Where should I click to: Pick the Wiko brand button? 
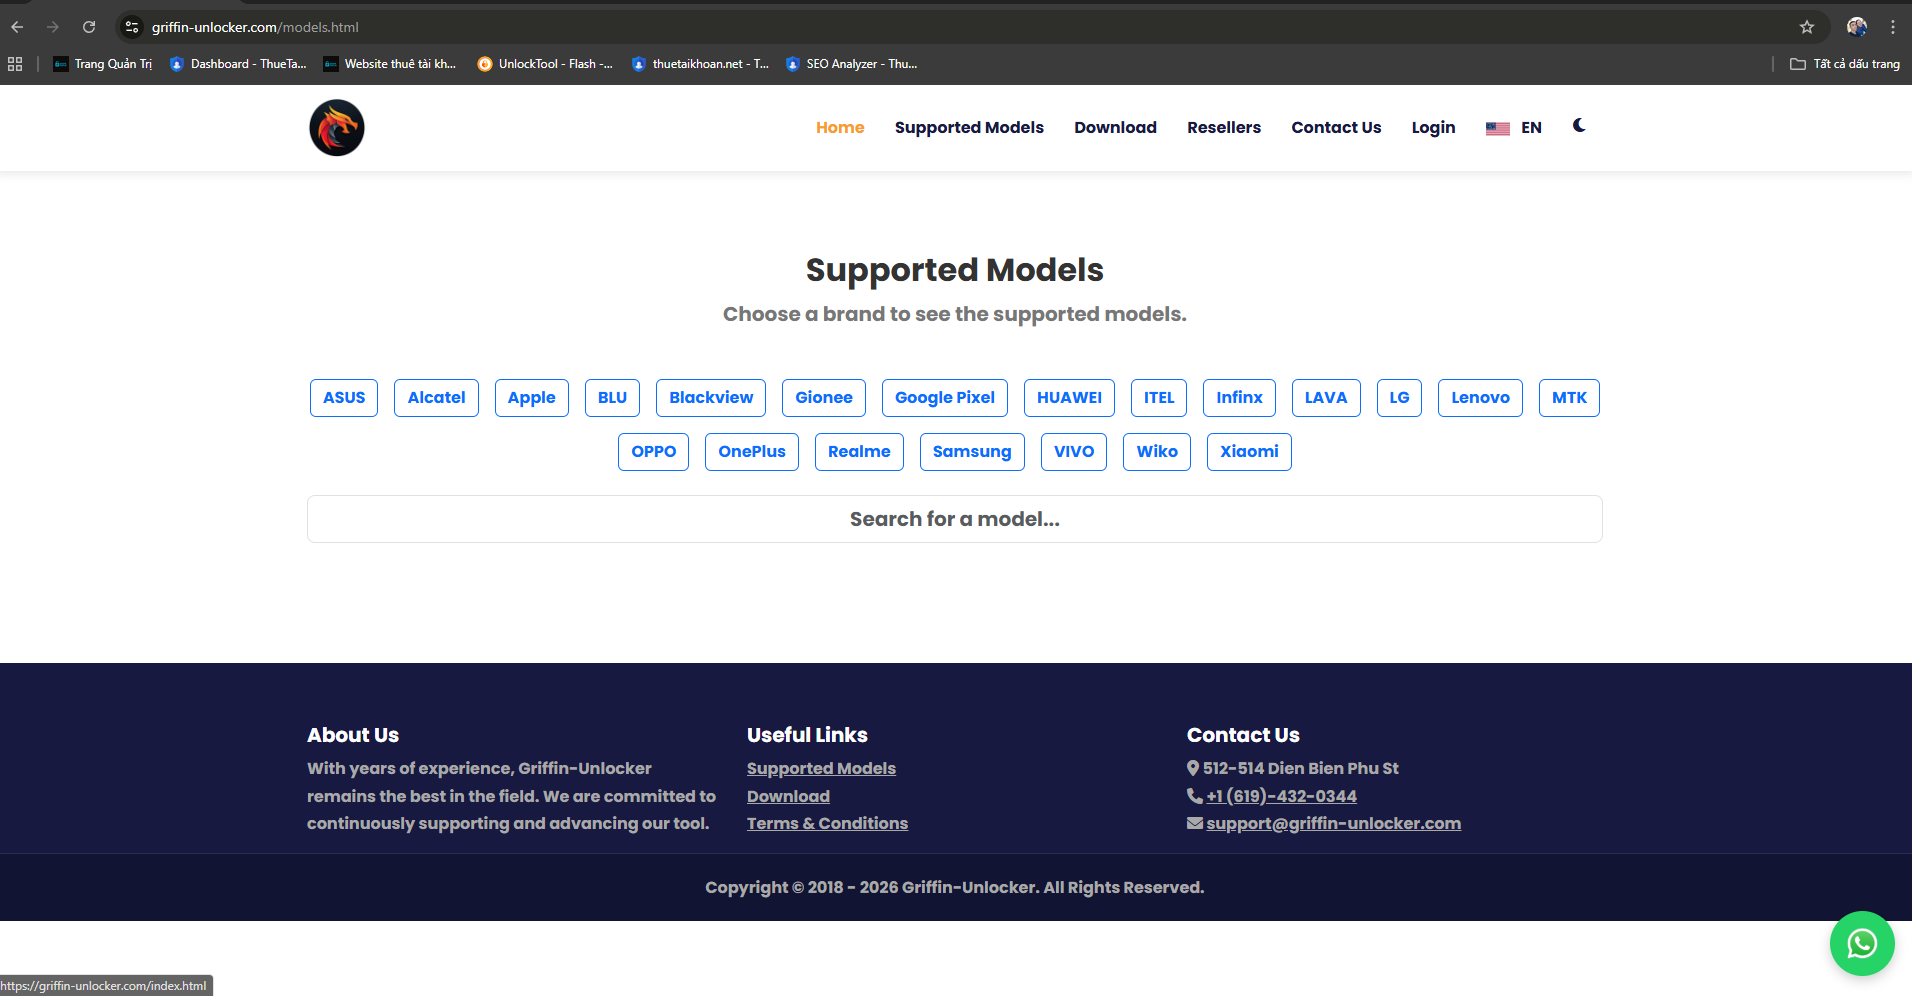point(1157,452)
